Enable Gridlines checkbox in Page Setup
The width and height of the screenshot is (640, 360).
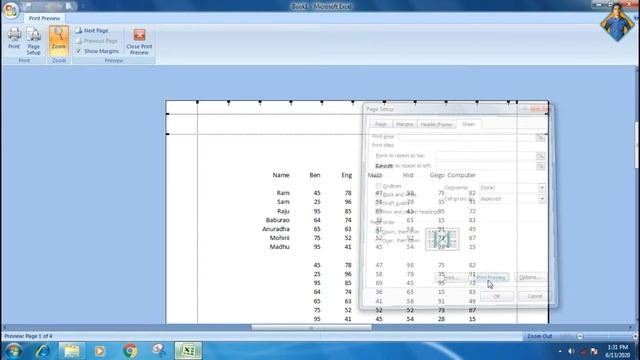pos(378,186)
